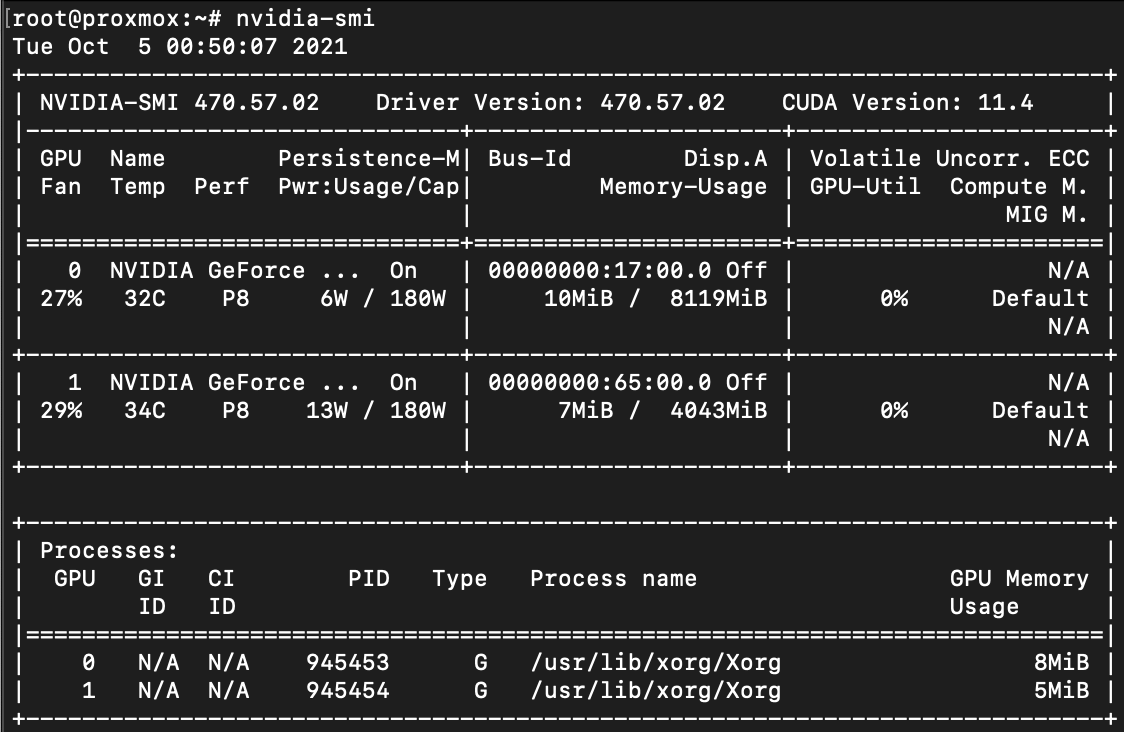Click the Xorg process path for PID 945454

coord(655,691)
